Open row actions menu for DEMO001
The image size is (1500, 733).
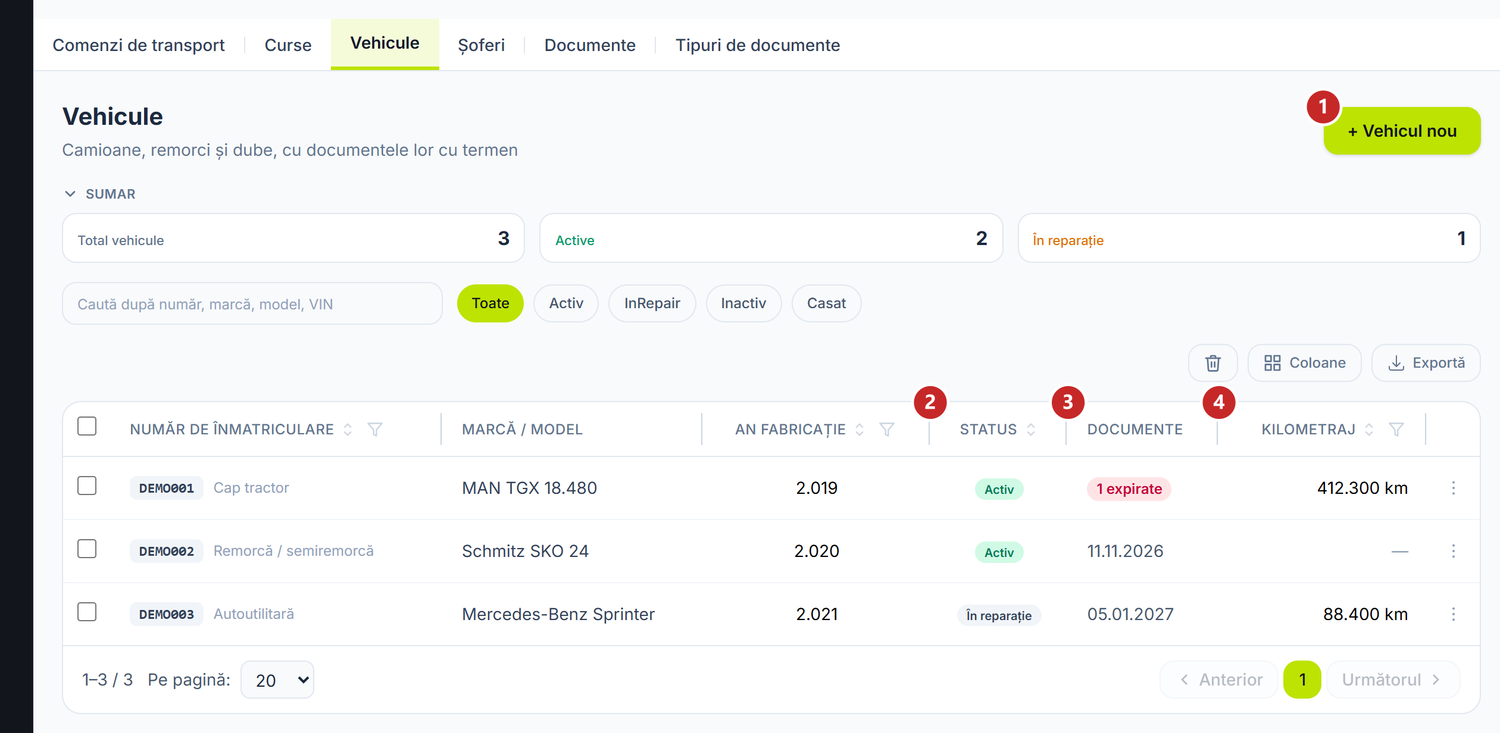tap(1453, 488)
